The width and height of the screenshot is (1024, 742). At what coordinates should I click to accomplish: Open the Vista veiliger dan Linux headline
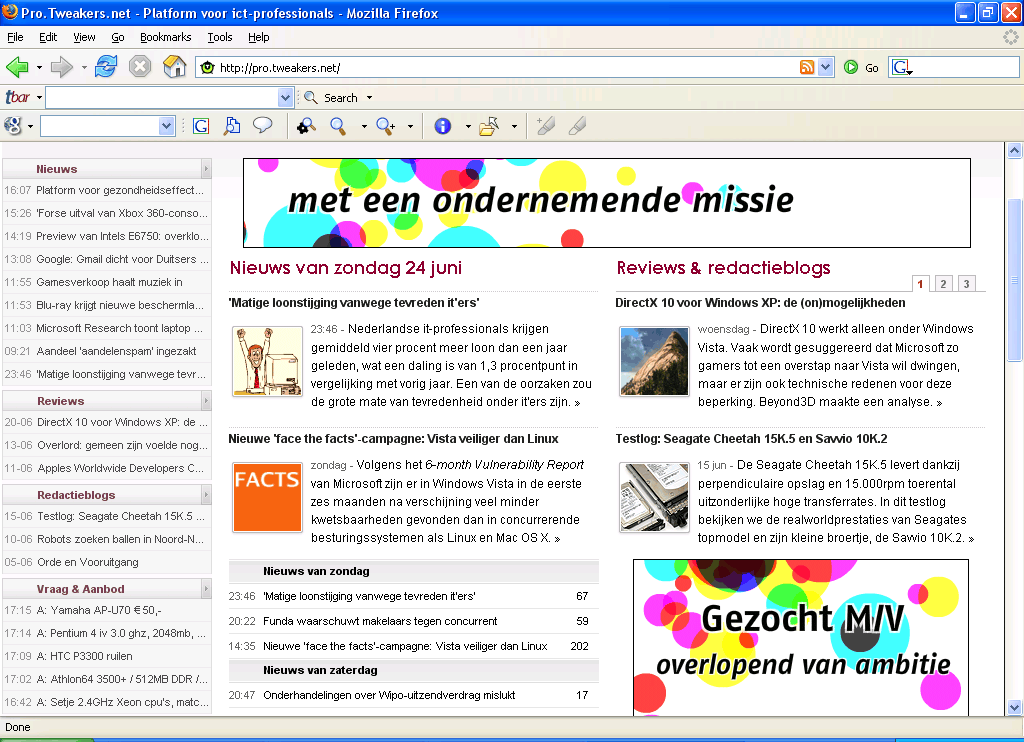point(393,439)
